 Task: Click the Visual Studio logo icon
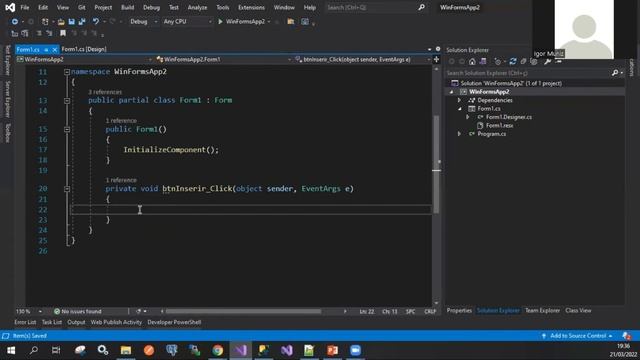click(x=10, y=7)
